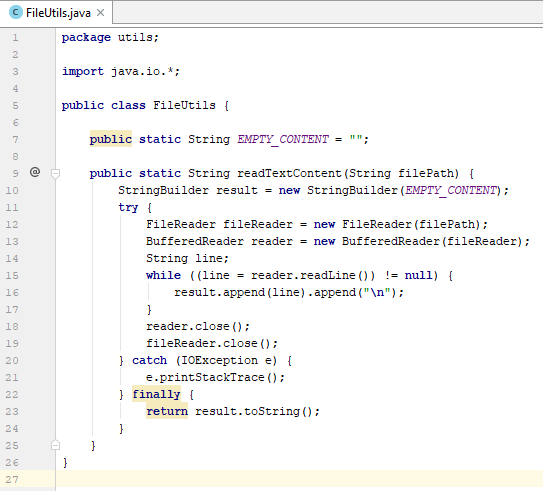Click the EMPTY_CONTENT reference on line 10
The image size is (543, 491).
click(x=451, y=190)
